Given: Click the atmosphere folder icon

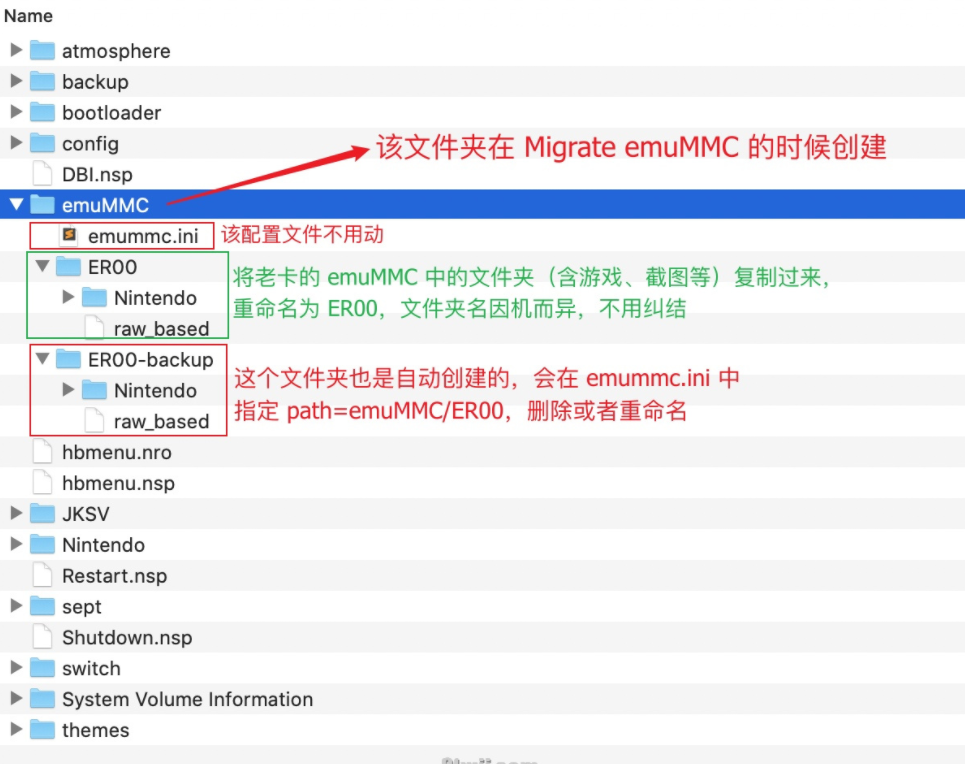Looking at the screenshot, I should click(x=42, y=50).
